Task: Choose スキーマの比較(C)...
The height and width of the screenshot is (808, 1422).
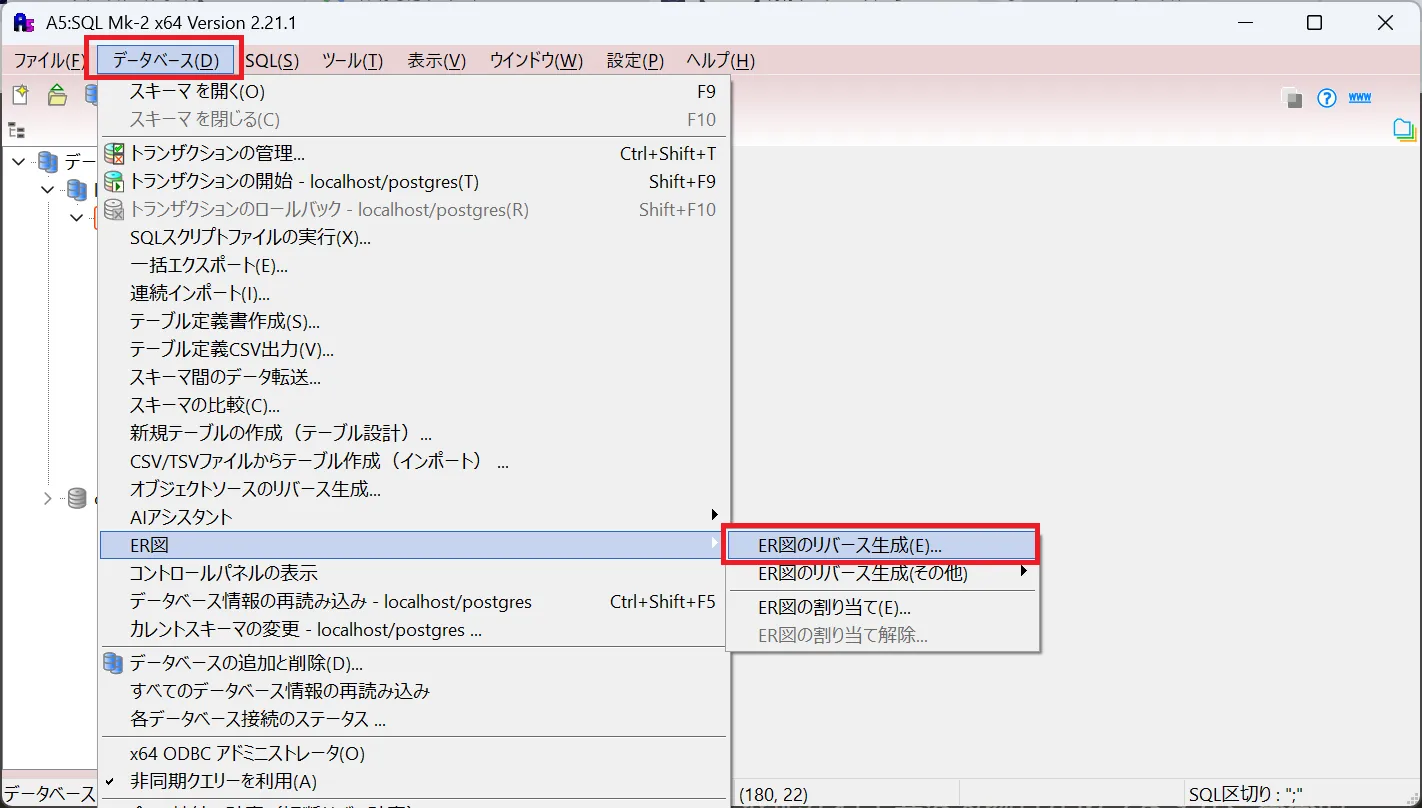Action: pos(414,406)
